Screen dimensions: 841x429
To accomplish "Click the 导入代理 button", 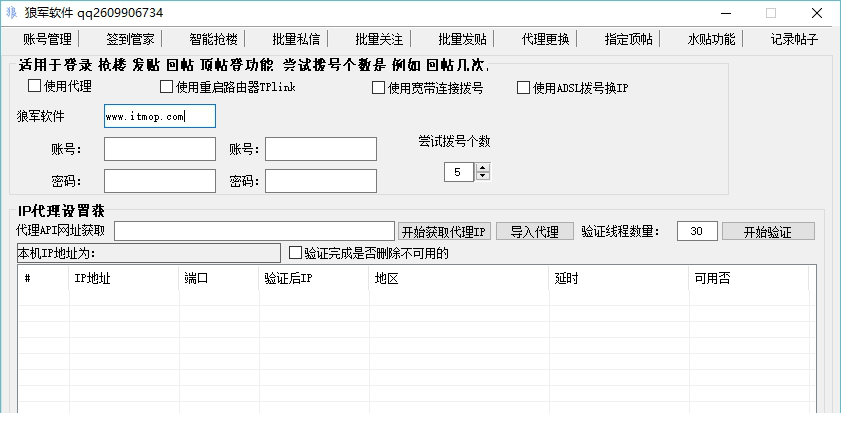I will [535, 232].
